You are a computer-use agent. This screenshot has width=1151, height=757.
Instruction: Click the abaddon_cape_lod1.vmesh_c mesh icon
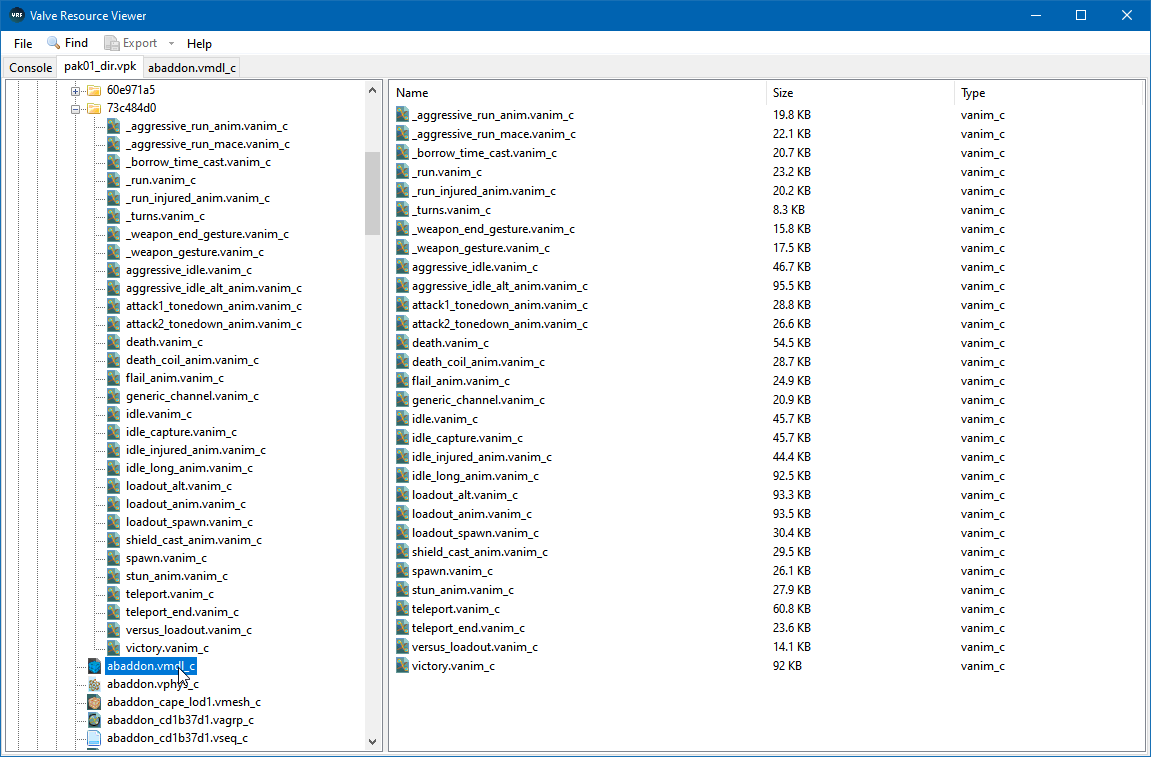(x=95, y=702)
